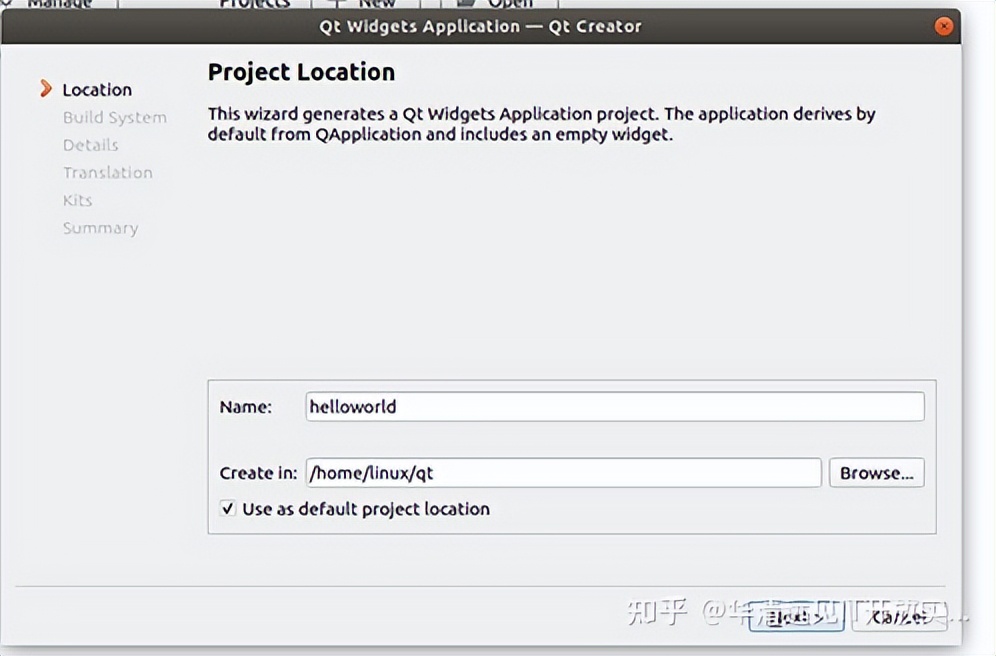Viewport: 996px width, 656px height.
Task: Select the Kits wizard step
Action: point(77,200)
